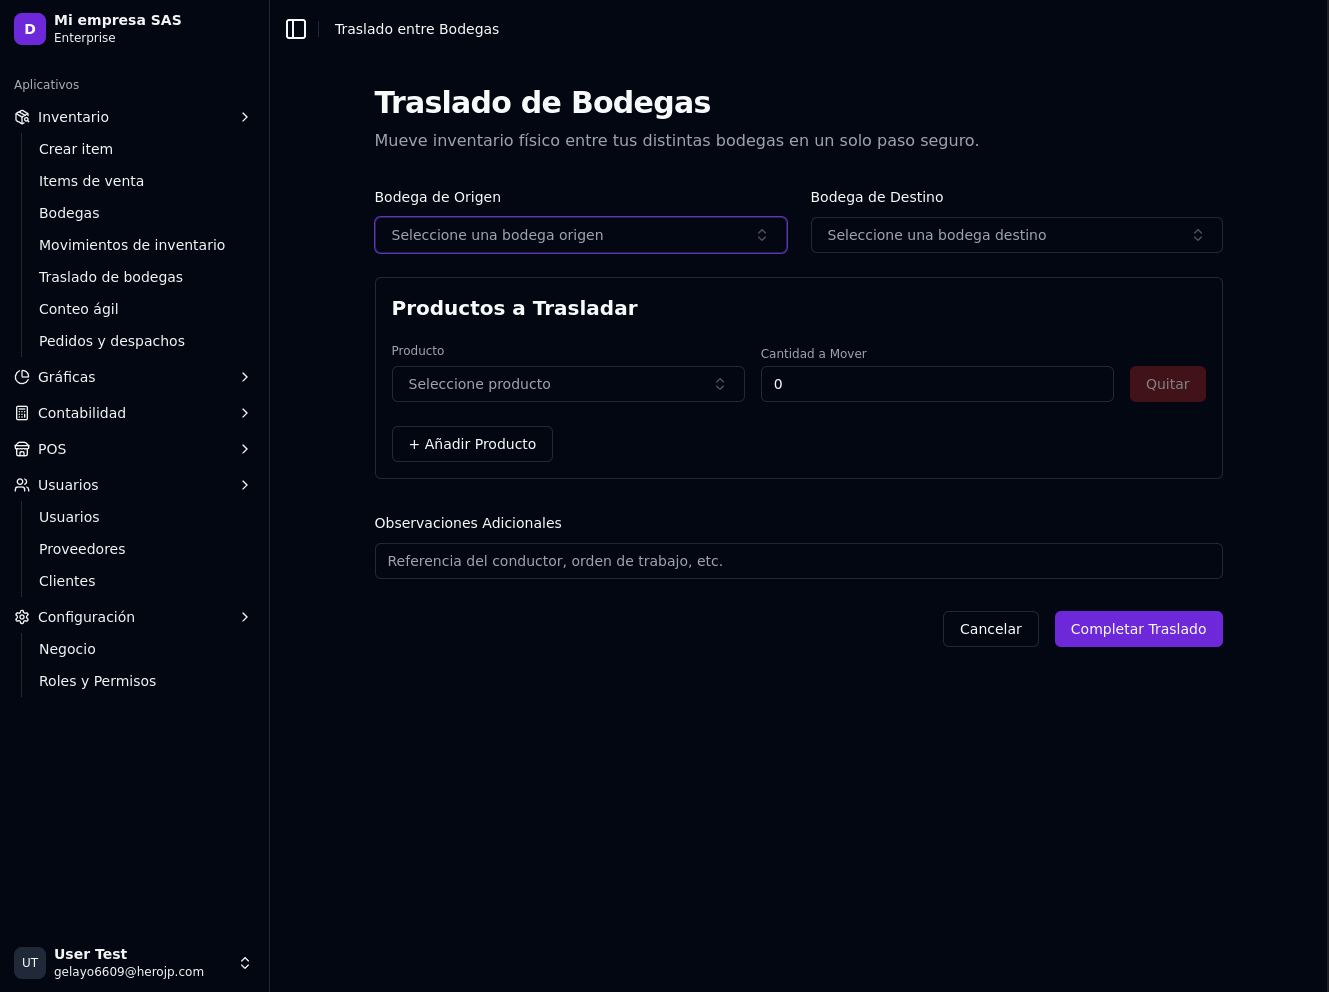Open Movimientos de inventario
Viewport: 1329px width, 992px height.
[x=132, y=245]
